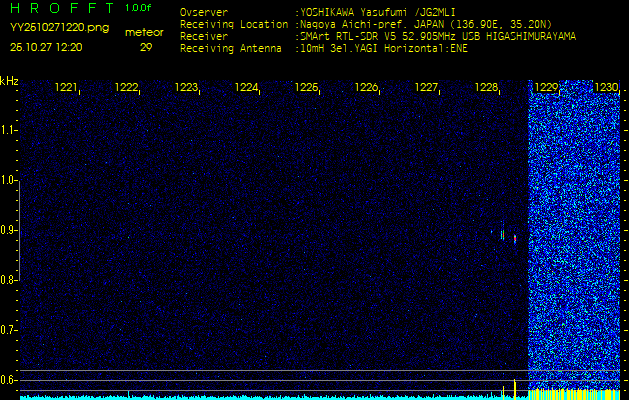The height and width of the screenshot is (400, 629).
Task: Click the bright meteor echo near 0.9 kHz
Action: click(515, 239)
